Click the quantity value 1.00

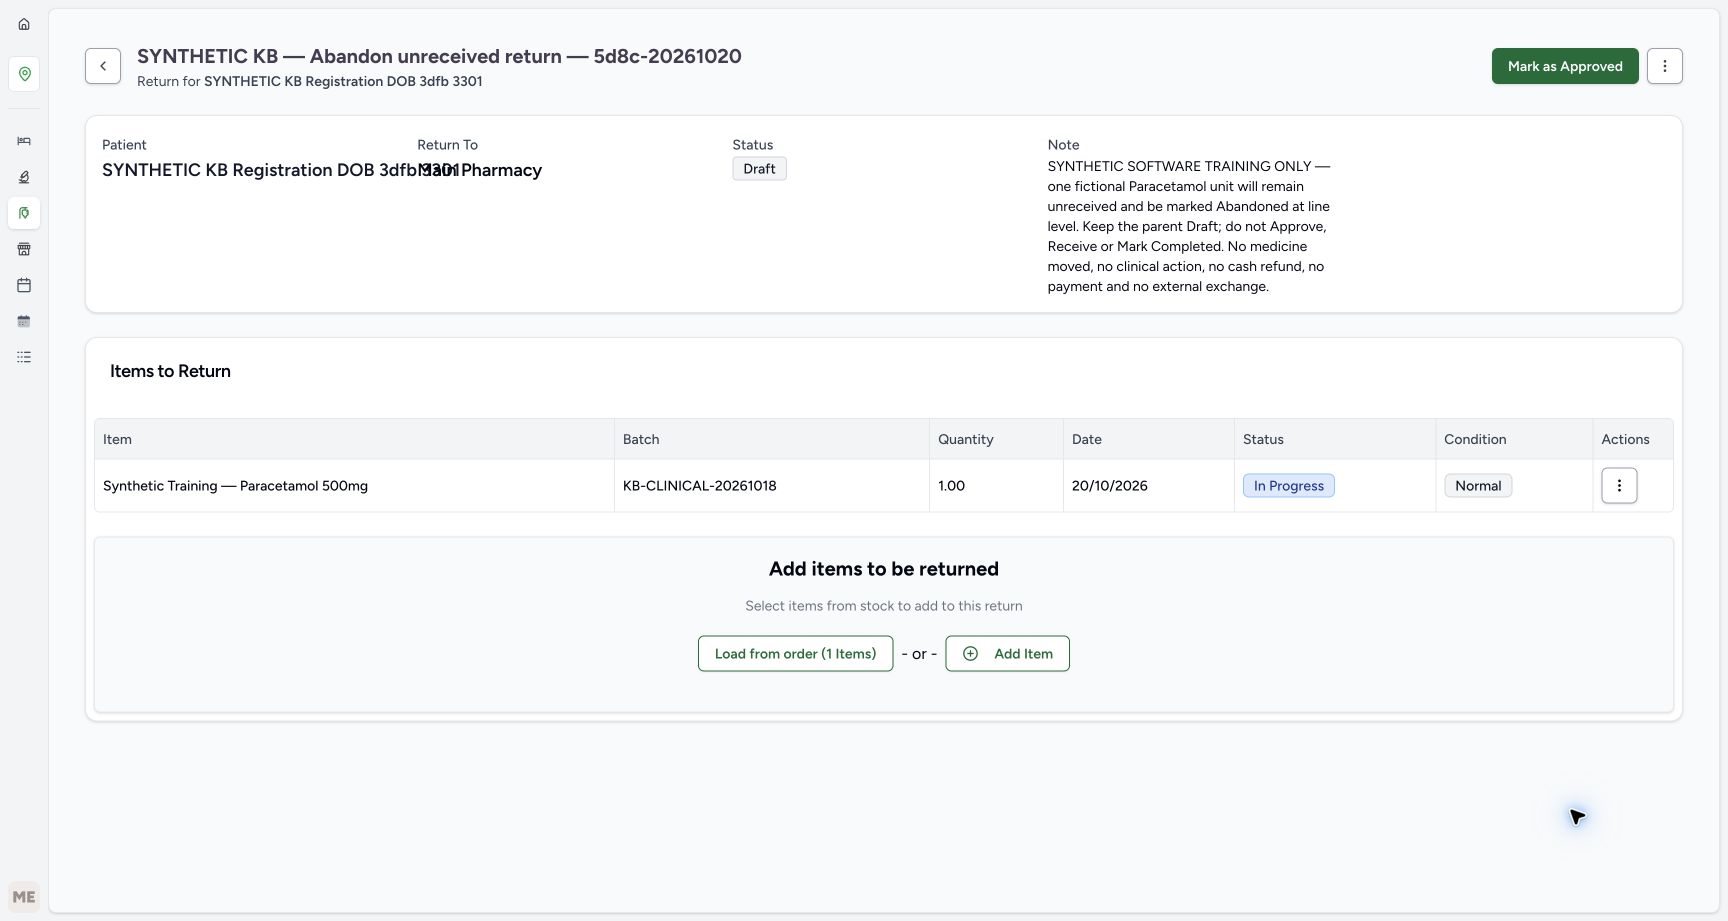click(951, 486)
